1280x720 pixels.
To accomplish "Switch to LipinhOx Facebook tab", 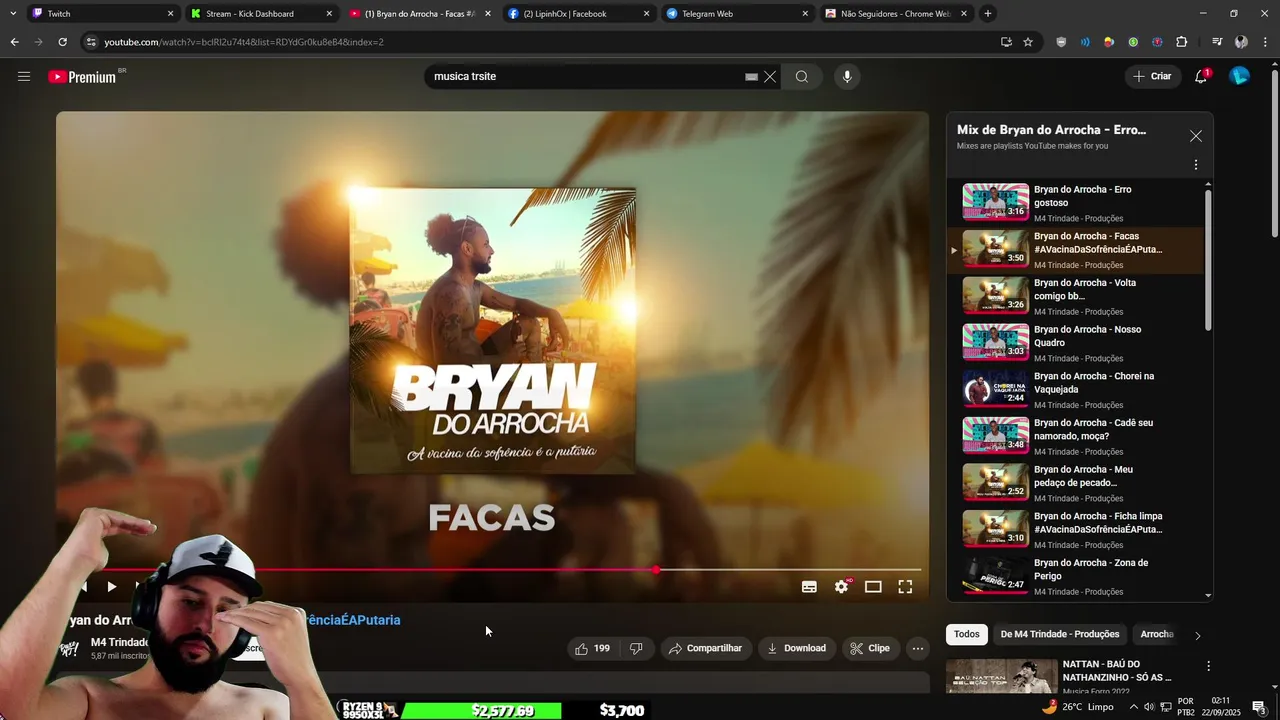I will [580, 14].
